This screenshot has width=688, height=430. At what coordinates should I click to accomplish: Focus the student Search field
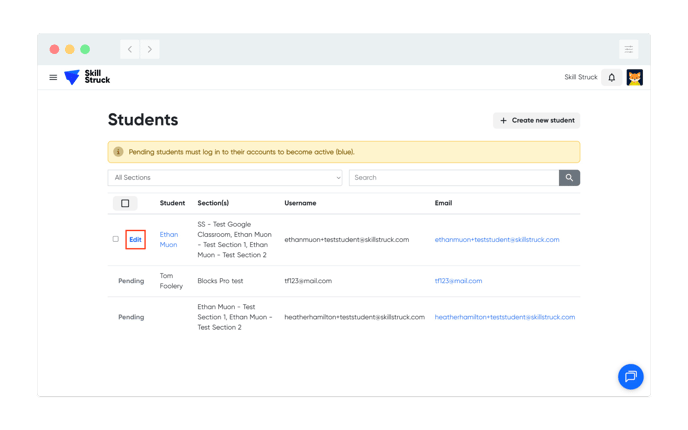click(x=453, y=177)
